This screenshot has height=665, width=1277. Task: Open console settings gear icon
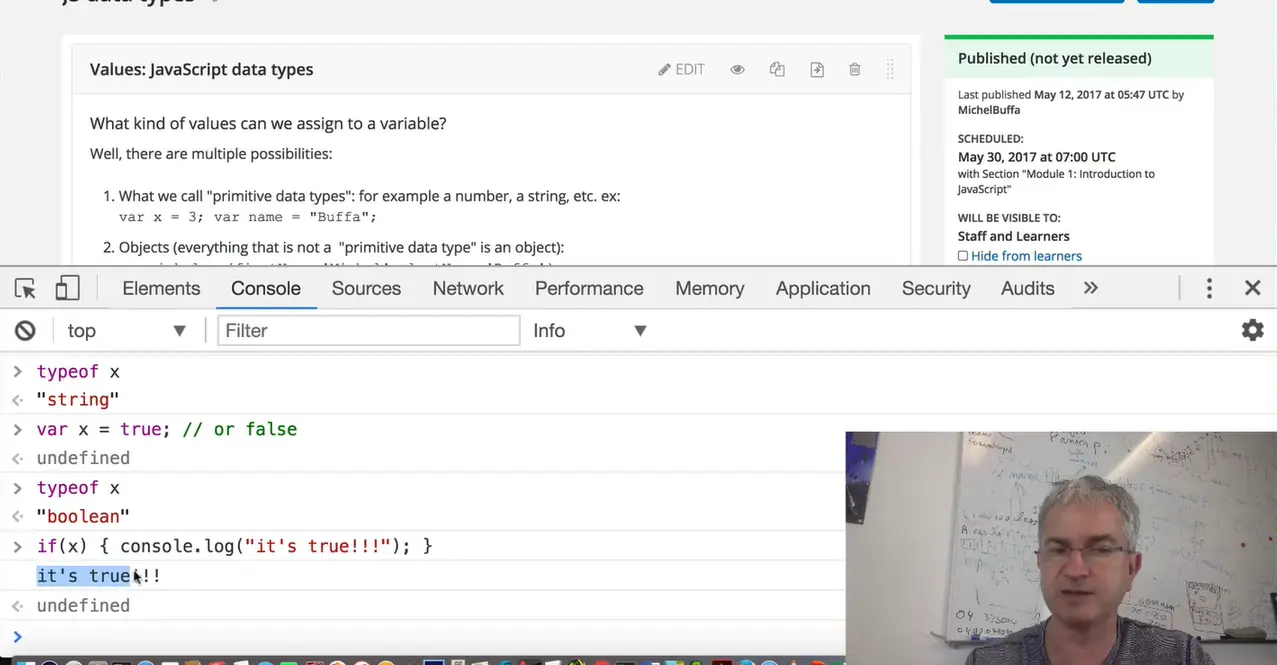click(x=1252, y=330)
